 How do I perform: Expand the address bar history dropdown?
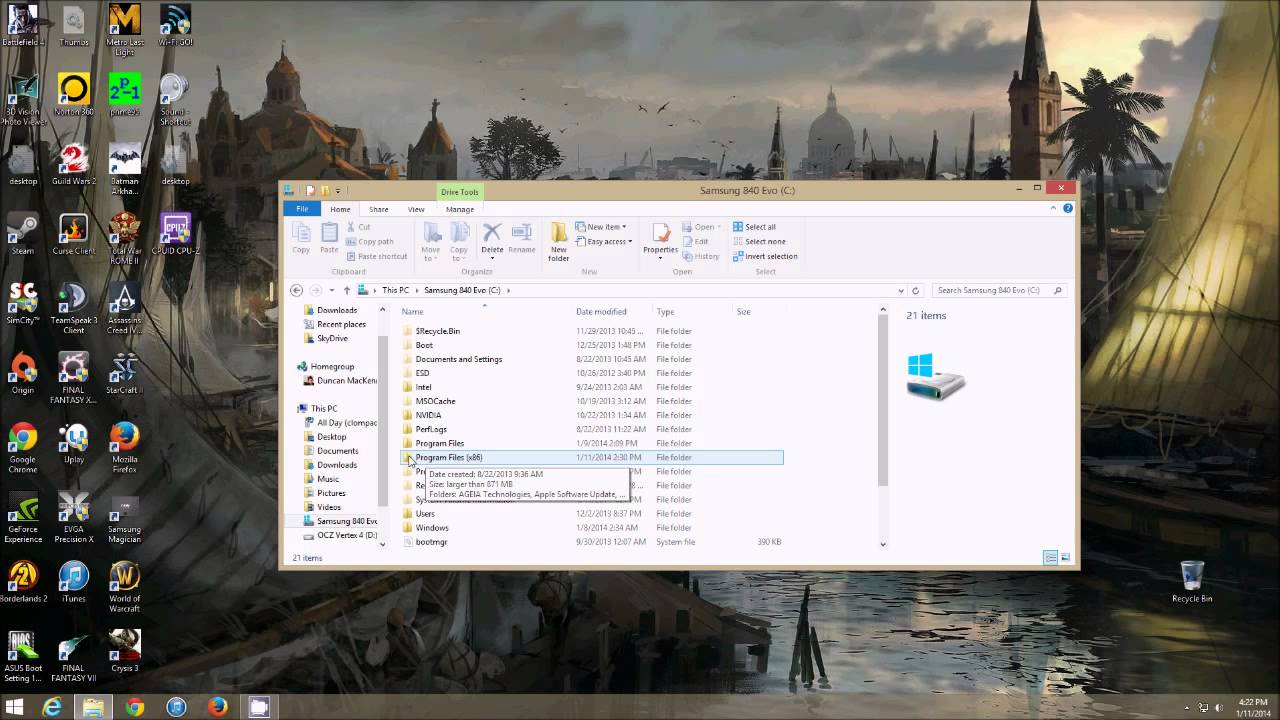(901, 290)
